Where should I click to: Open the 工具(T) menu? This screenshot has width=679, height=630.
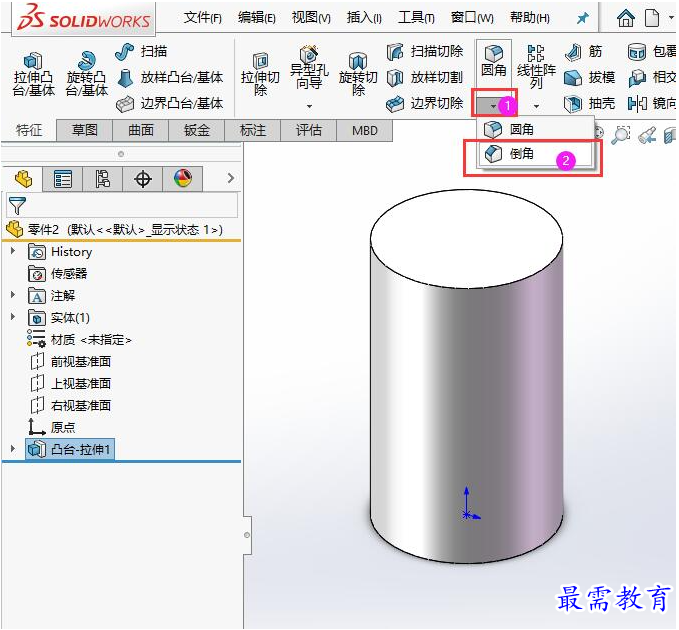(416, 18)
